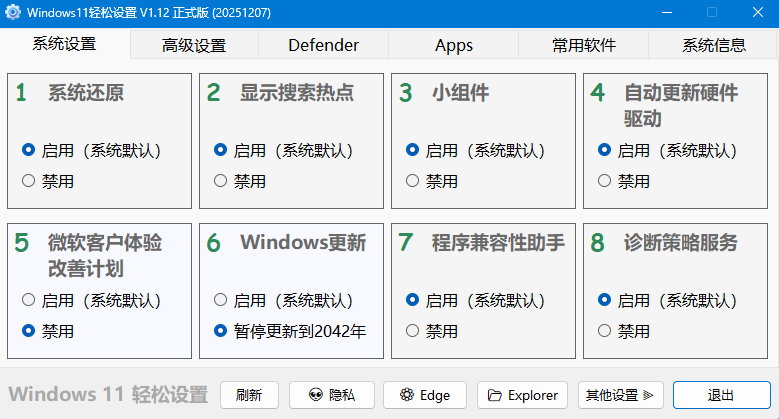Click the app gear icon in title bar

pos(13,13)
